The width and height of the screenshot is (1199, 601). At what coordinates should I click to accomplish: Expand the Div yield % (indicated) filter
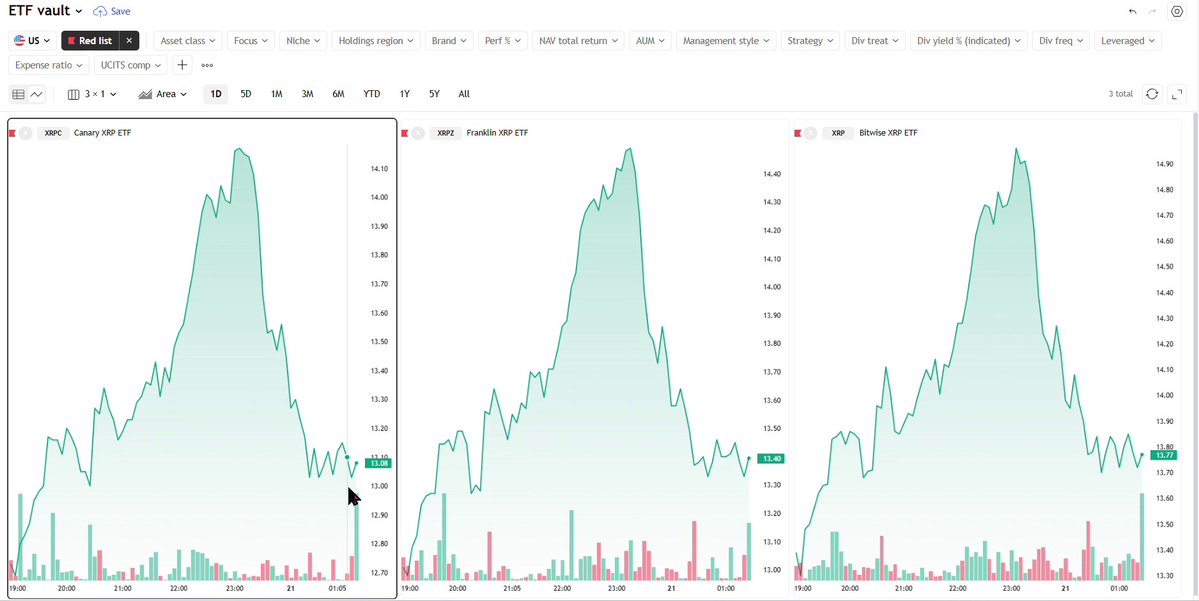[969, 41]
